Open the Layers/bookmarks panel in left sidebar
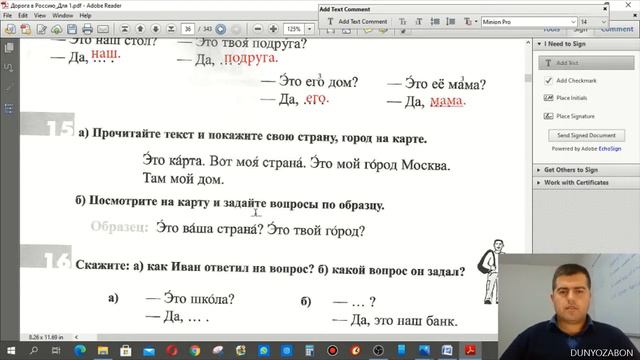 click(x=9, y=109)
